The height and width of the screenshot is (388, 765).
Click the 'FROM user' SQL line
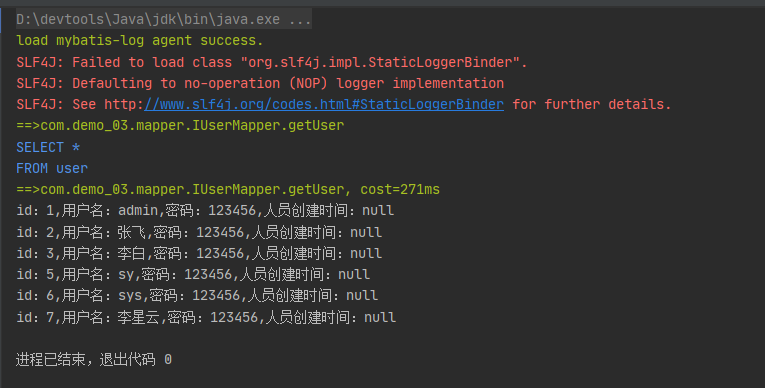[x=52, y=168]
